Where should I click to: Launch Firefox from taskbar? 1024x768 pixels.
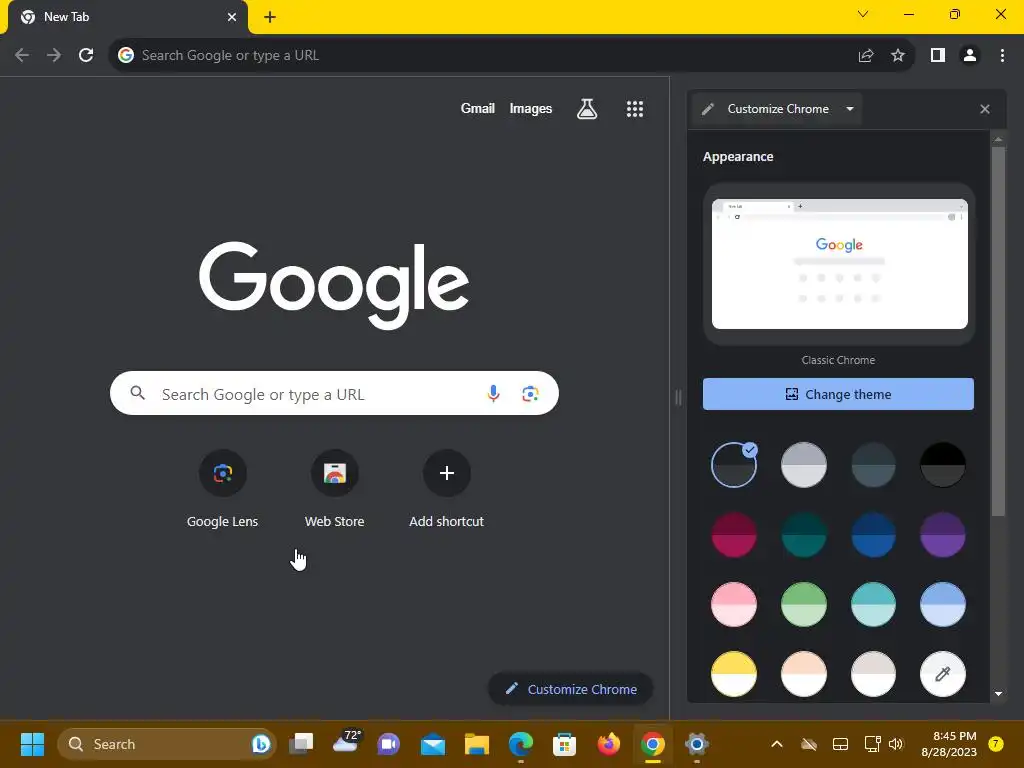(609, 744)
